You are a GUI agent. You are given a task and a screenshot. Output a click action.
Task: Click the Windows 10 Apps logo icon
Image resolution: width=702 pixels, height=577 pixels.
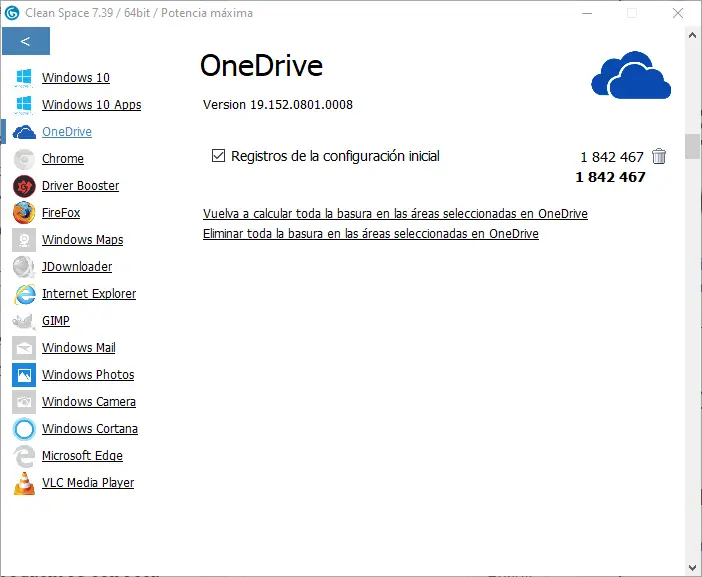click(24, 105)
